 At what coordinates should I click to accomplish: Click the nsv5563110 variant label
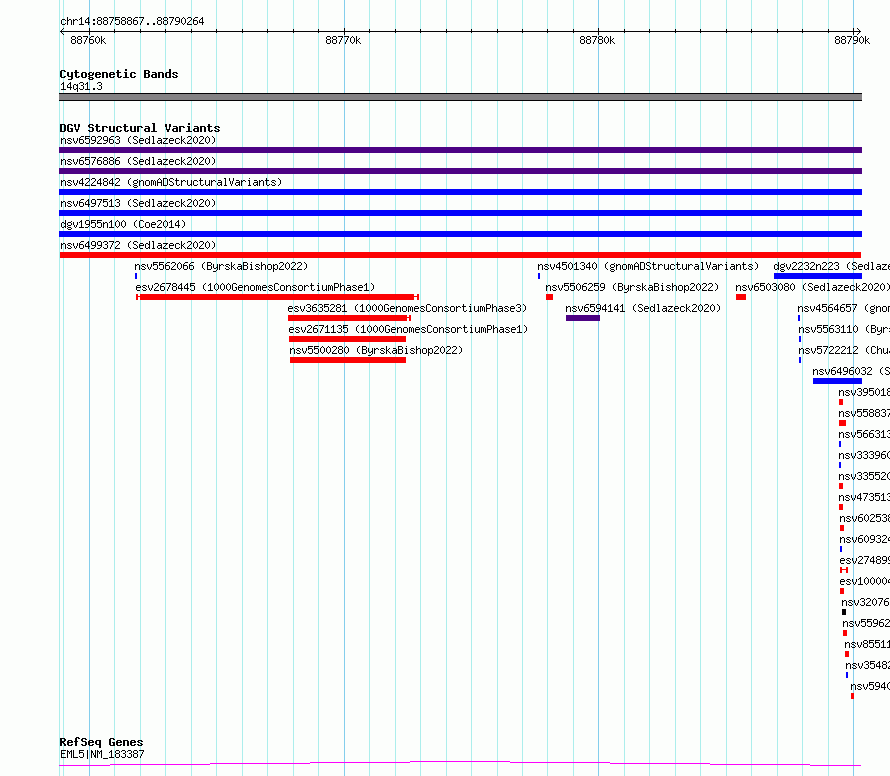(844, 329)
